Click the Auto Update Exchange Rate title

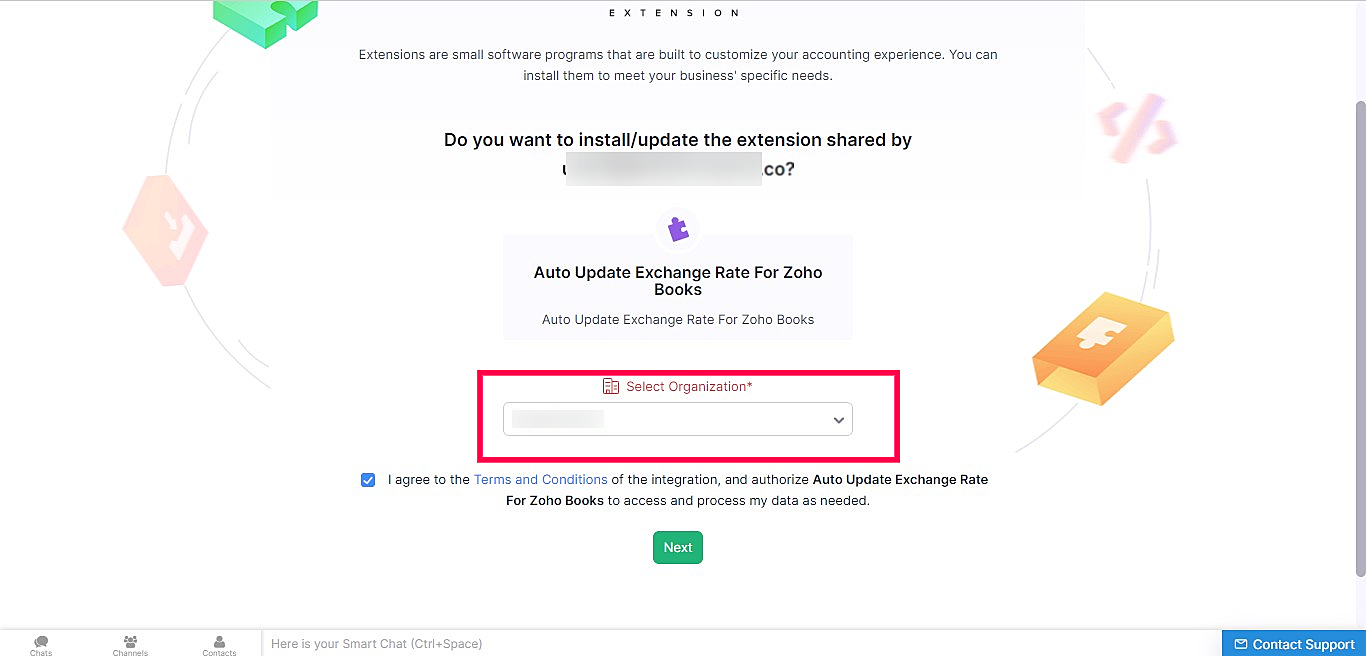click(x=678, y=281)
